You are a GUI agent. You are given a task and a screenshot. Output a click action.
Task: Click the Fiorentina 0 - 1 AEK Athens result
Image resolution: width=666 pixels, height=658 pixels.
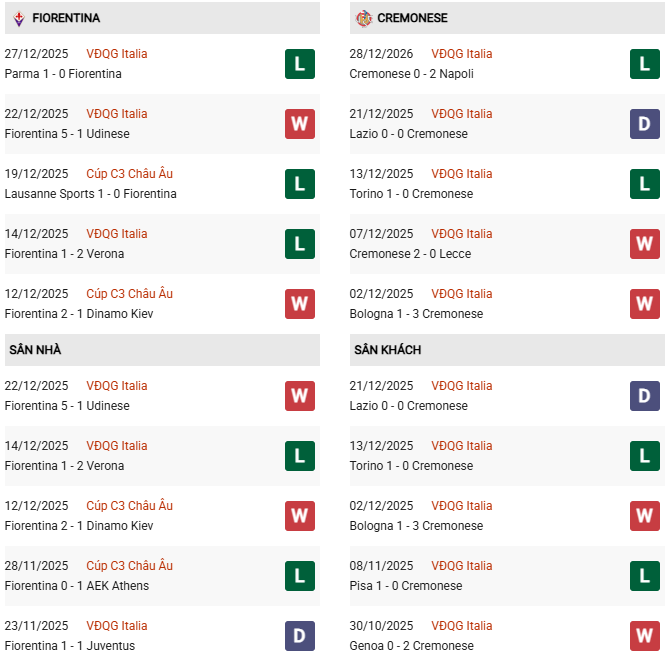(77, 586)
